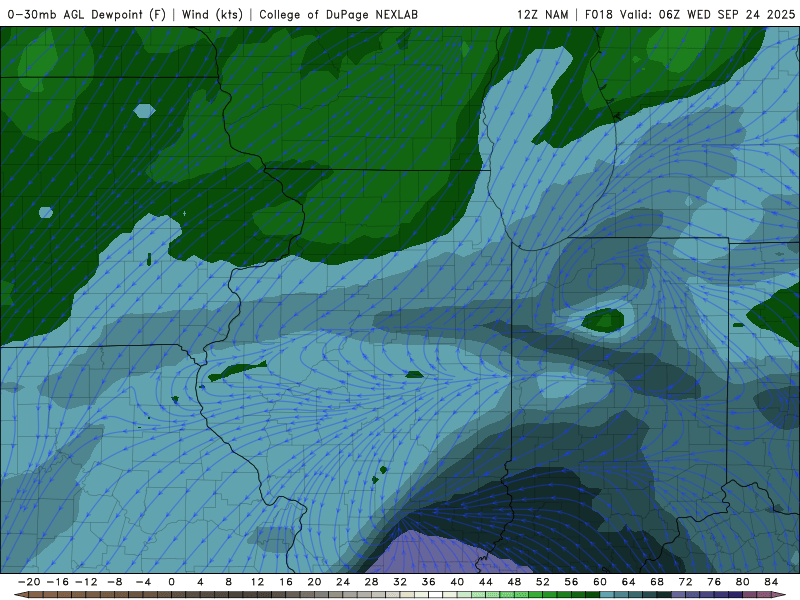Screen dimensions: 800x600
Task: Click the 56 label on the color scale
Action: tap(571, 582)
